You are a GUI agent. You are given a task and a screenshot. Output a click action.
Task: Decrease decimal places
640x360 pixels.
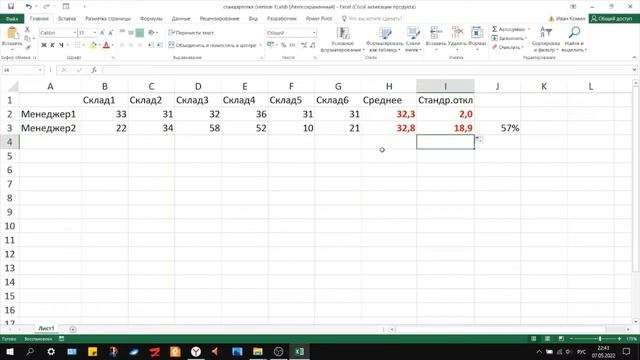313,45
